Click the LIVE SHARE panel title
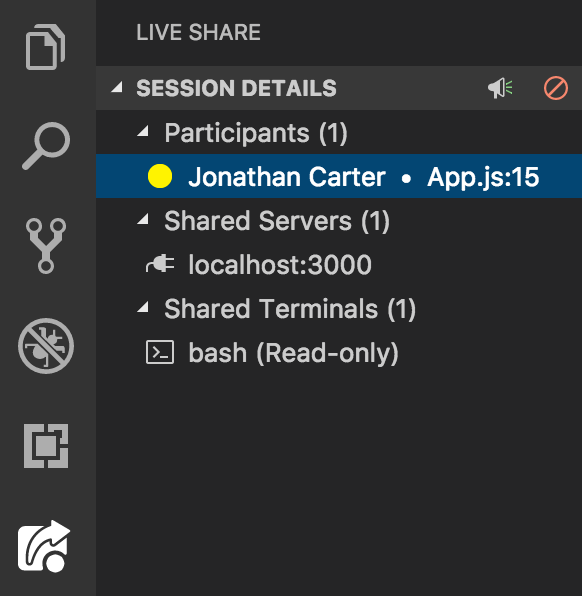The width and height of the screenshot is (582, 596). coord(198,32)
